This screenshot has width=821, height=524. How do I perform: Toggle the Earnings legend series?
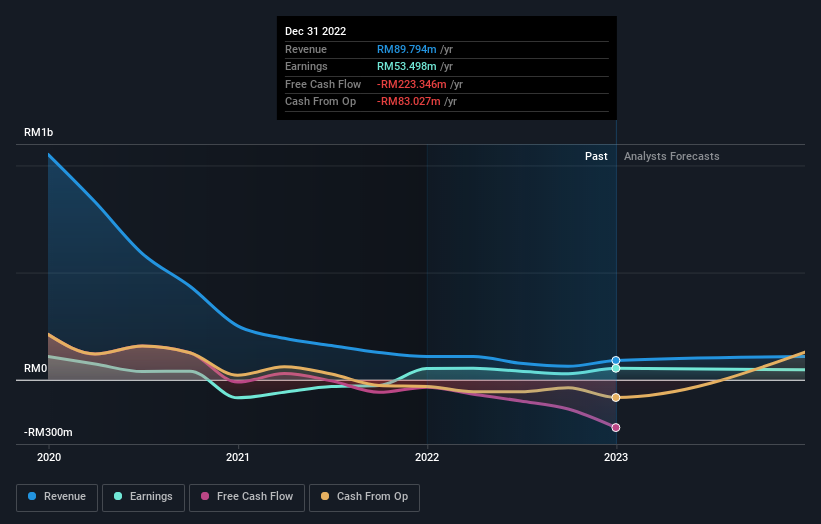tap(143, 497)
